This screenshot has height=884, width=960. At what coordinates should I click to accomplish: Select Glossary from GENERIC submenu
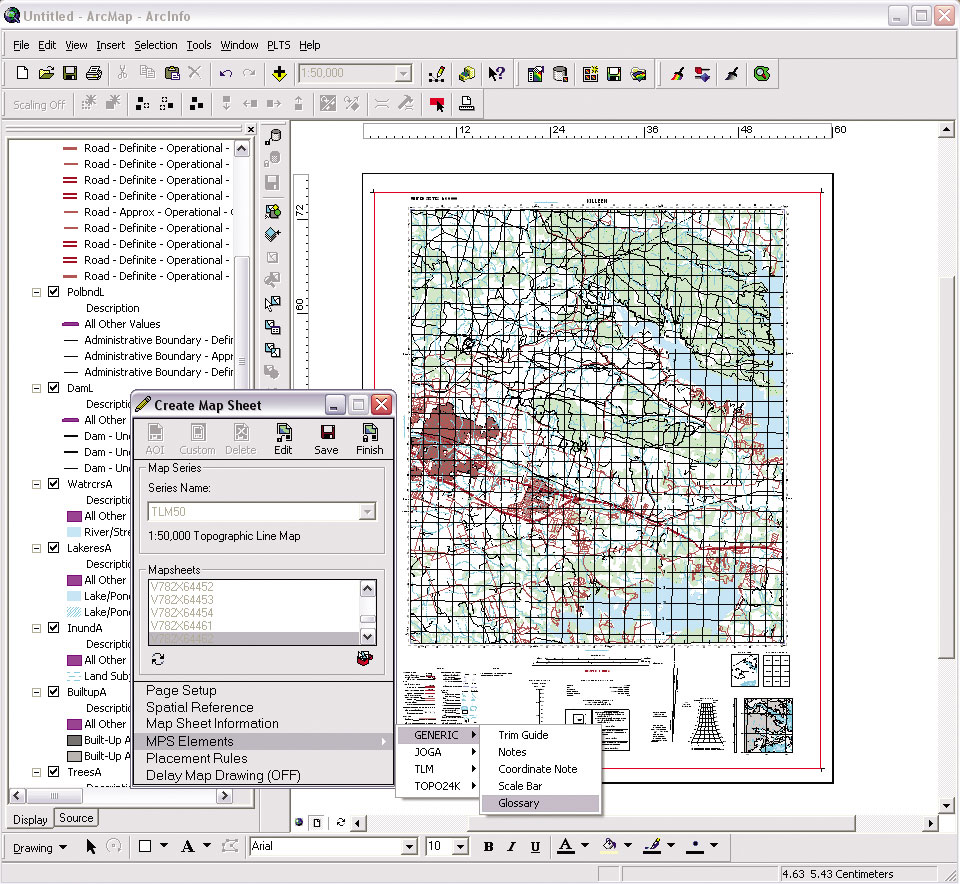click(x=540, y=803)
